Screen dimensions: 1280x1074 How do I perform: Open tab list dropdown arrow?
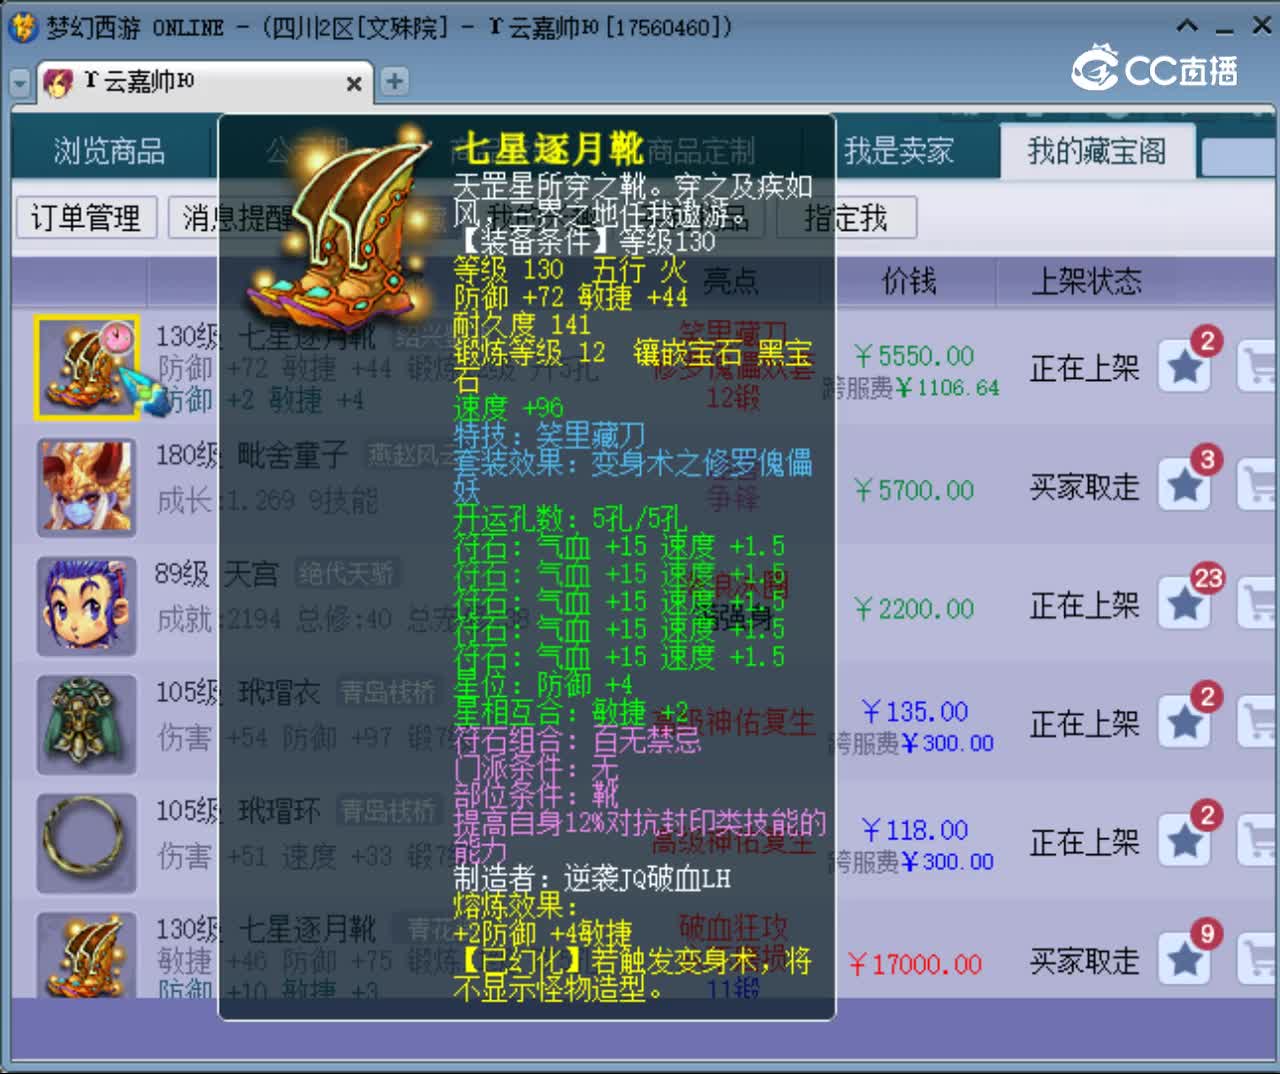coord(20,82)
